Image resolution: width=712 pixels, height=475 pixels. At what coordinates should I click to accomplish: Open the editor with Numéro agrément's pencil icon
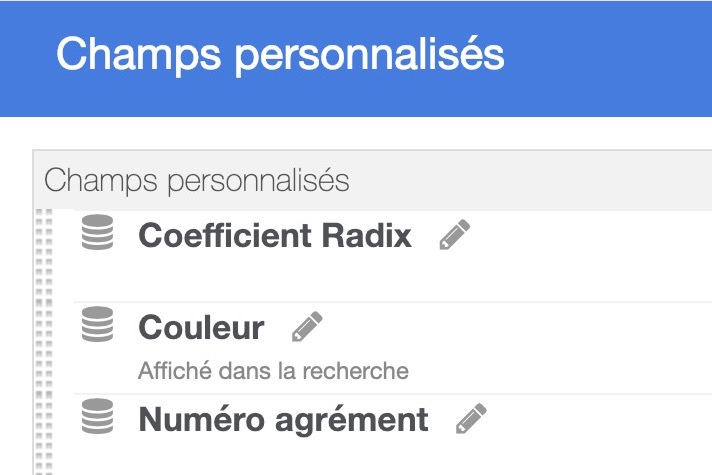pyautogui.click(x=471, y=418)
